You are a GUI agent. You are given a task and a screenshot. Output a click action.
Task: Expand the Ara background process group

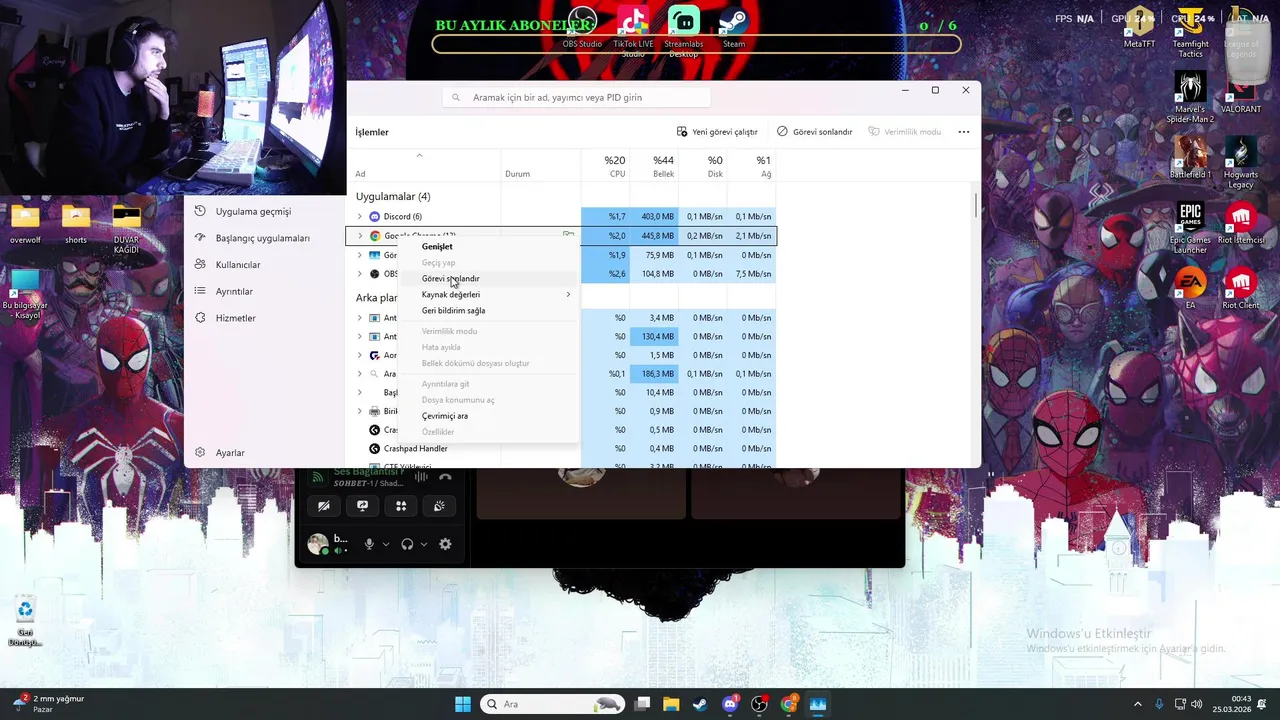pos(360,374)
